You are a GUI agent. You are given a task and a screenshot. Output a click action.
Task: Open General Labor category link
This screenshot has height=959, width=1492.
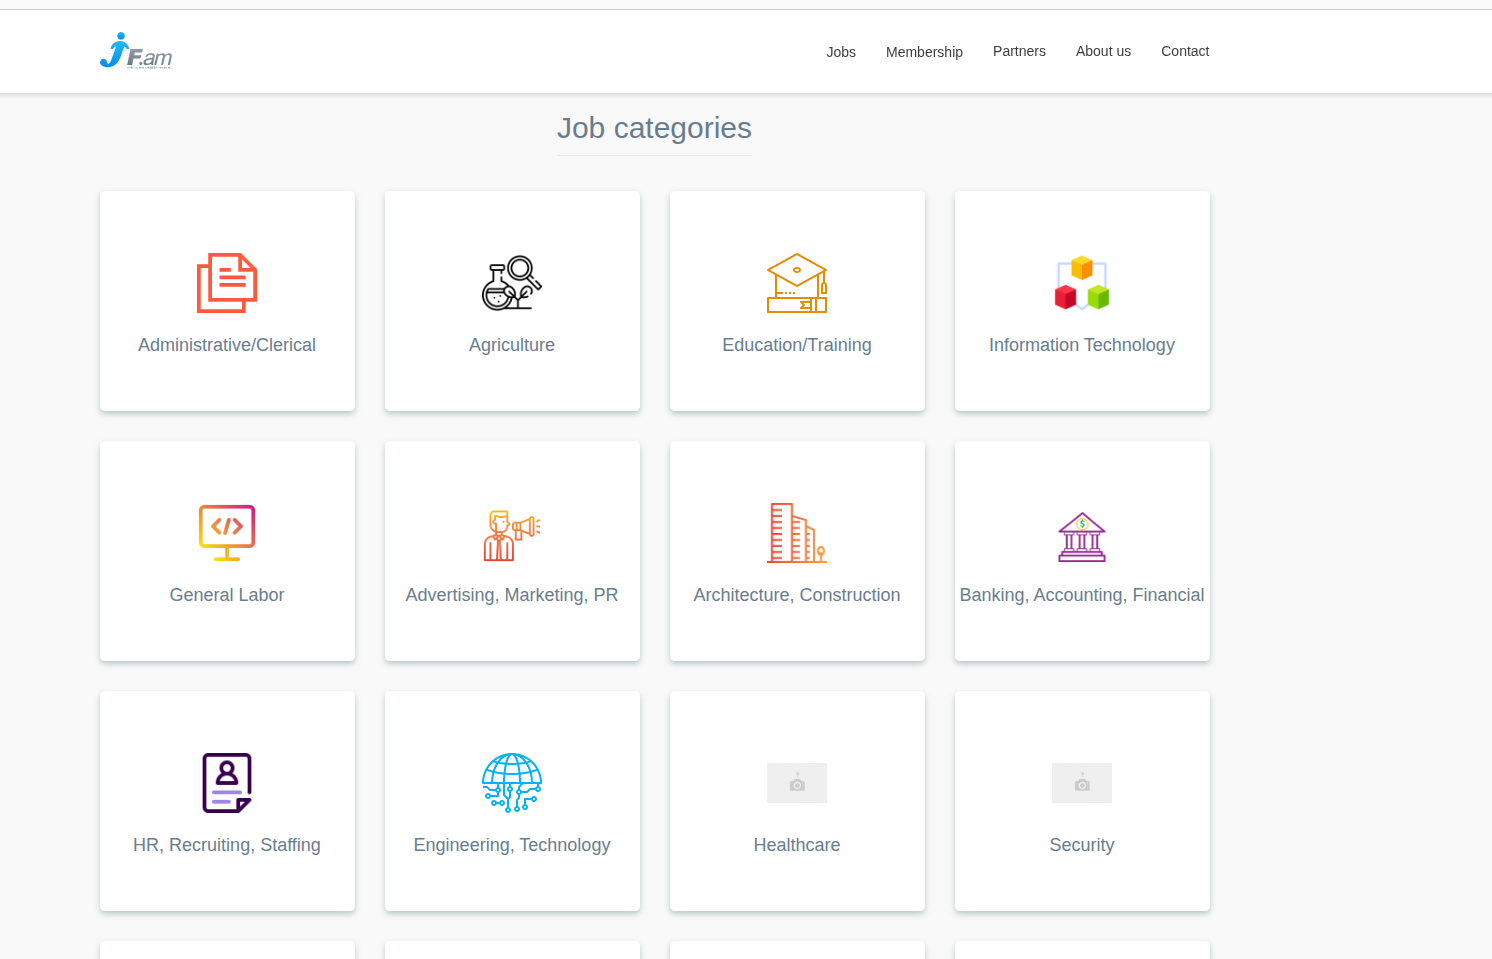[227, 595]
